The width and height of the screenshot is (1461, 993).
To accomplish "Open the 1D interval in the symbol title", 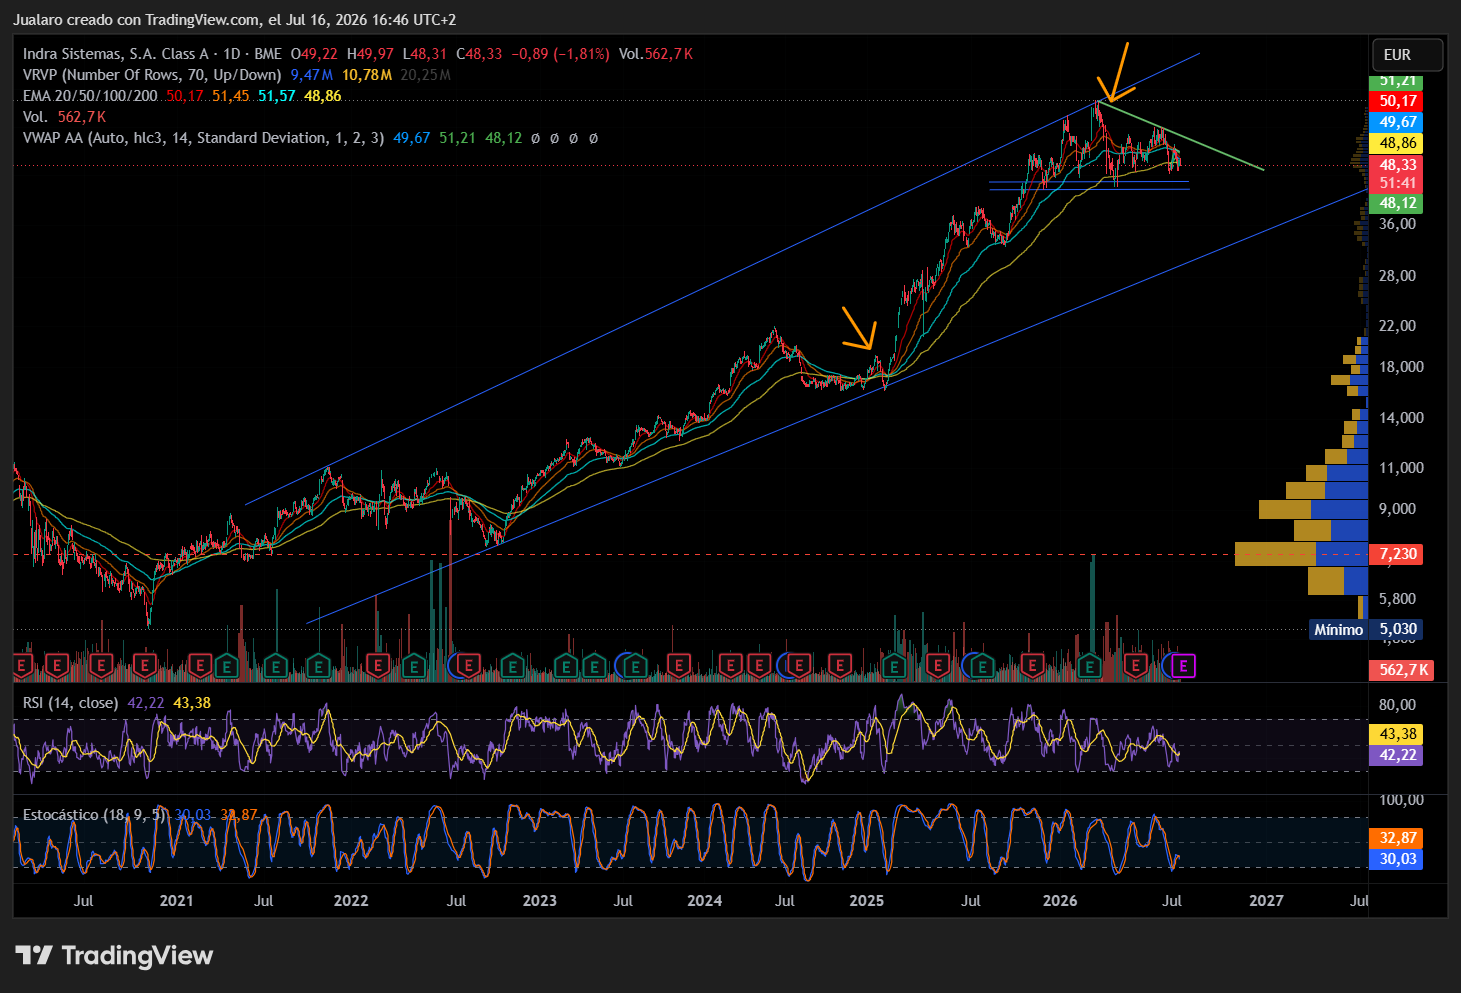I will [231, 54].
